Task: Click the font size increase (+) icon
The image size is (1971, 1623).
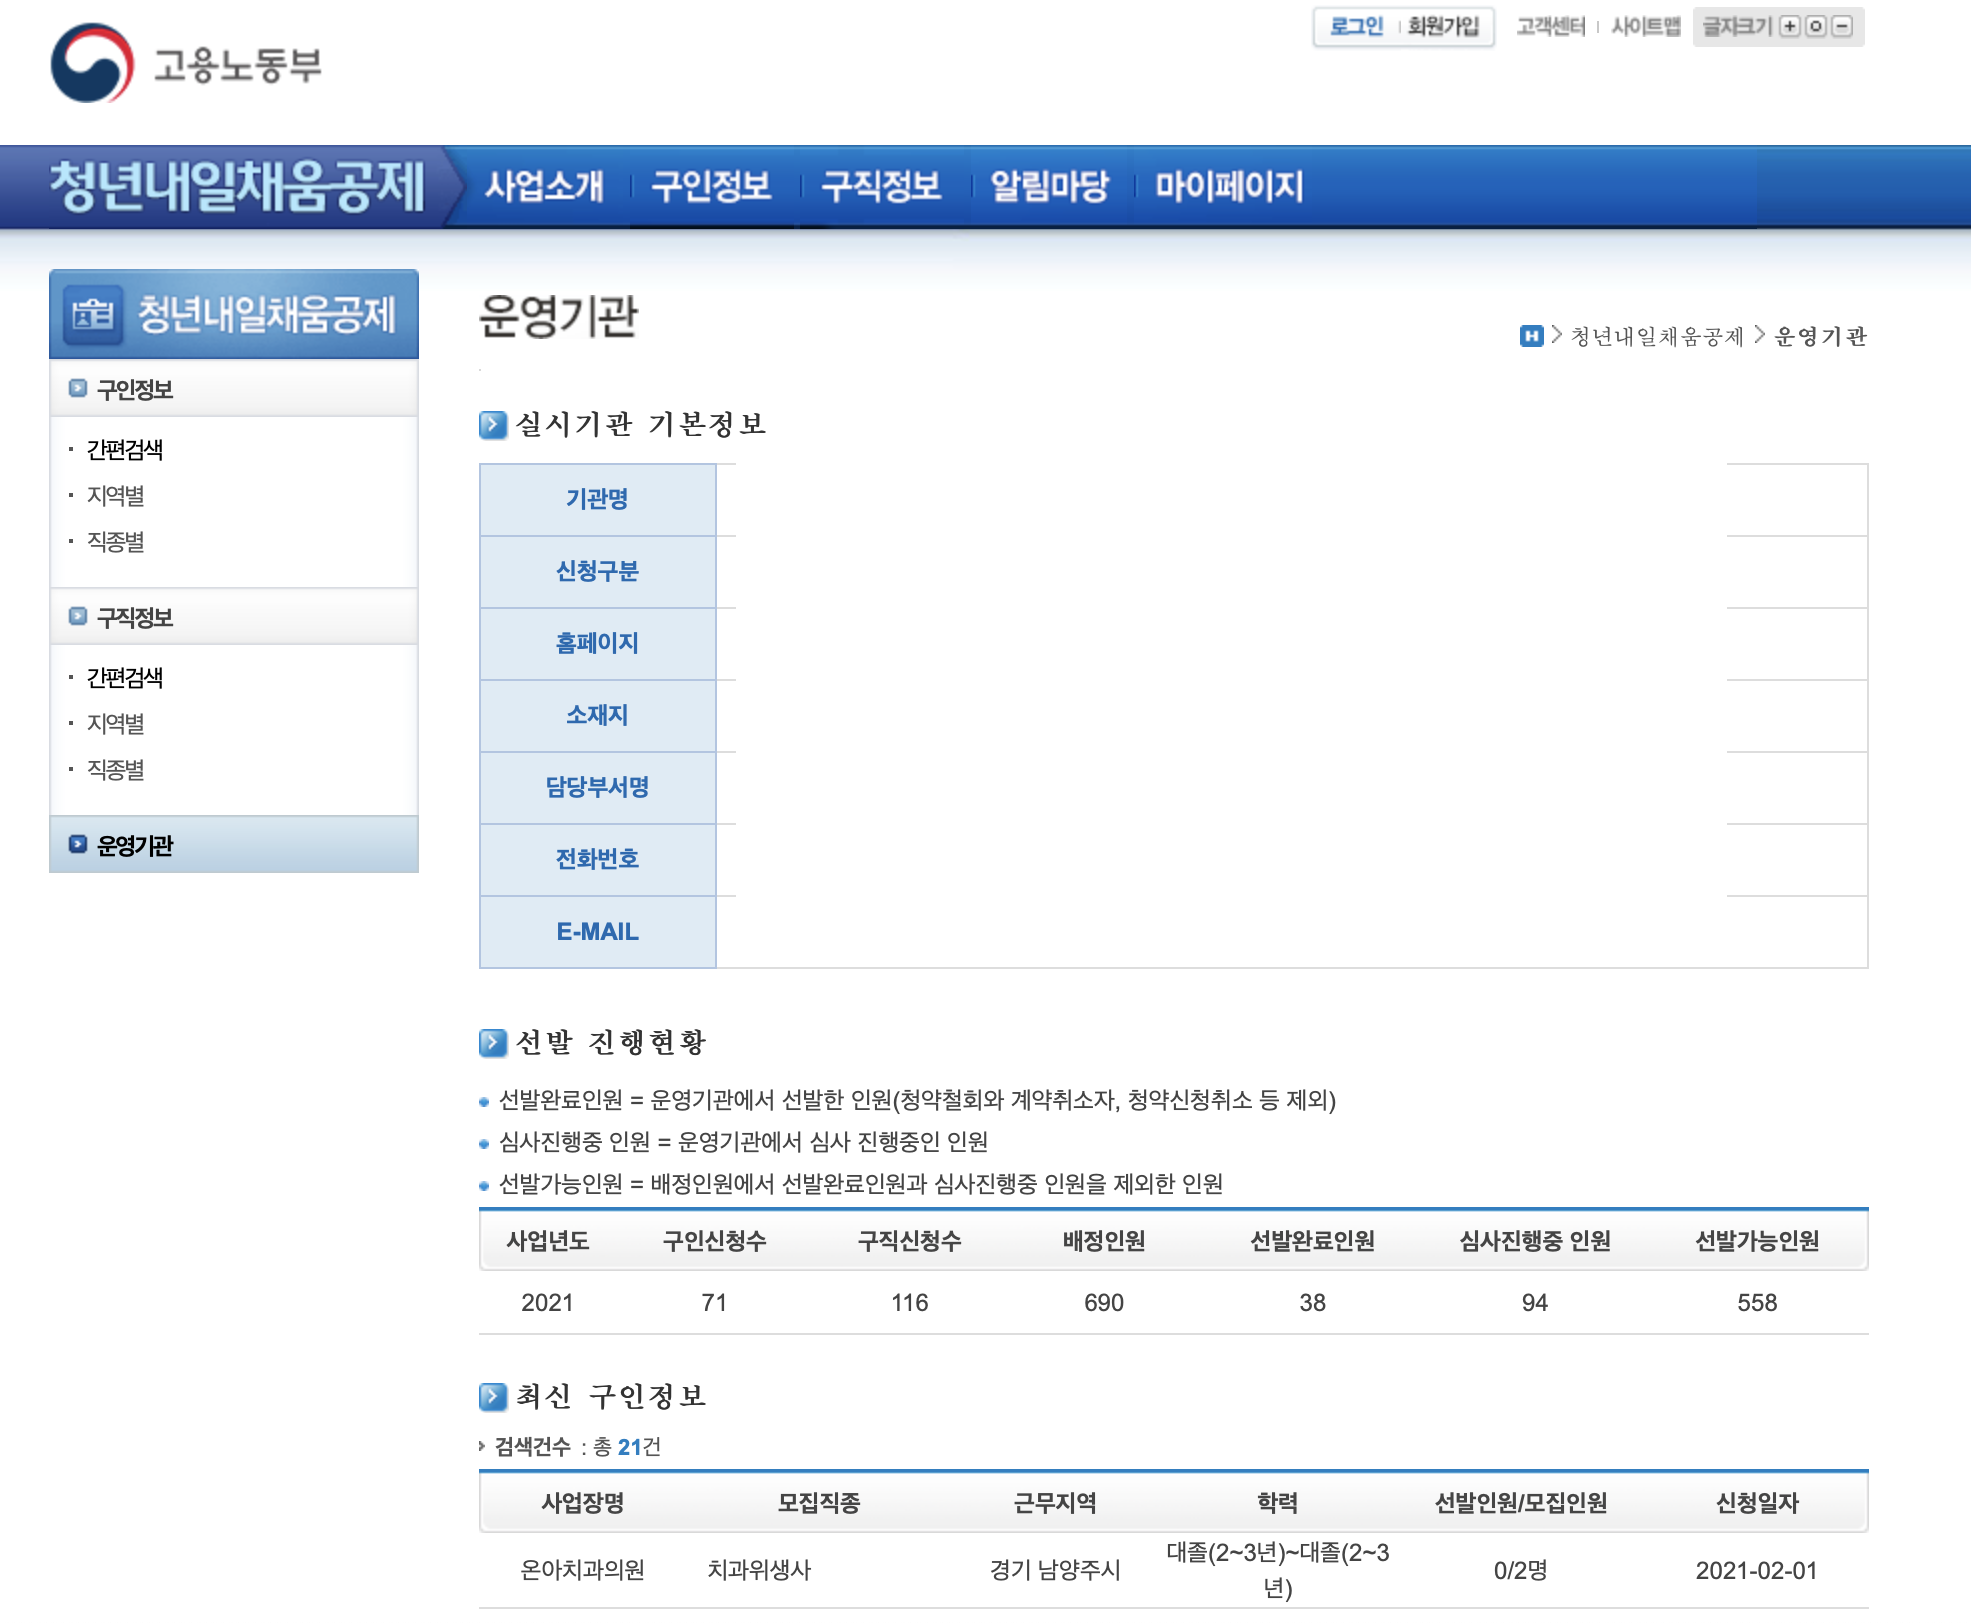Action: pos(1790,27)
